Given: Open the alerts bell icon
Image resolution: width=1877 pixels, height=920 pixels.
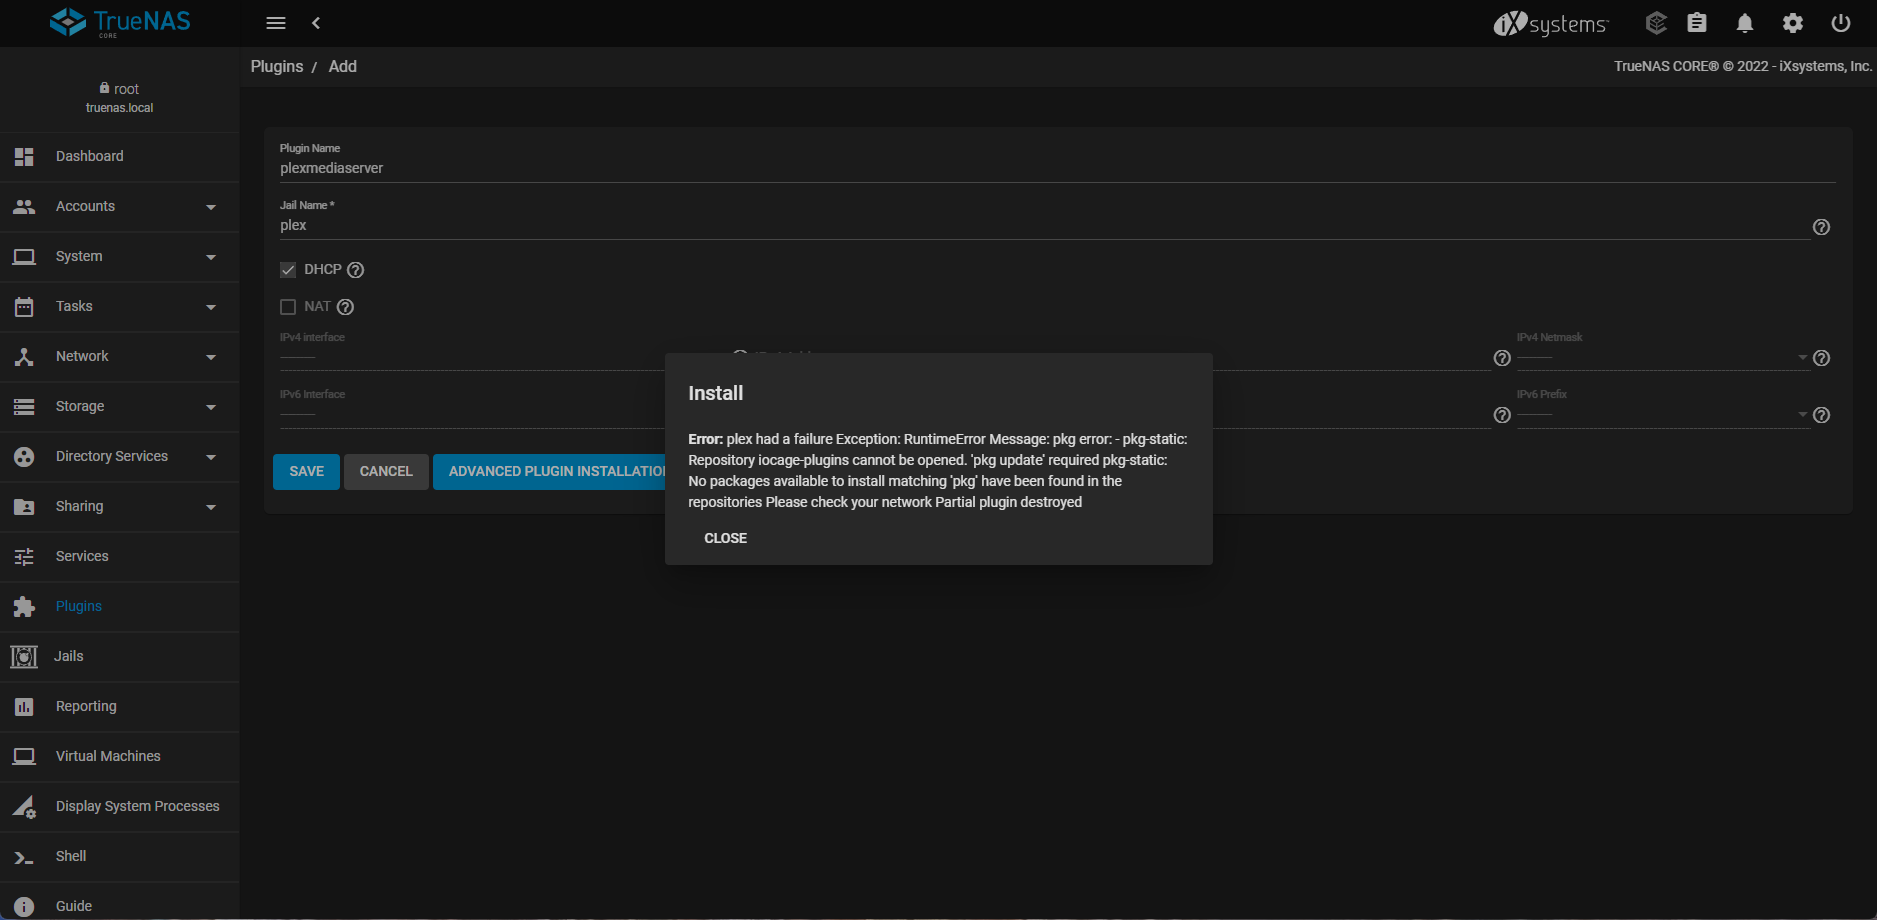Looking at the screenshot, I should point(1744,23).
